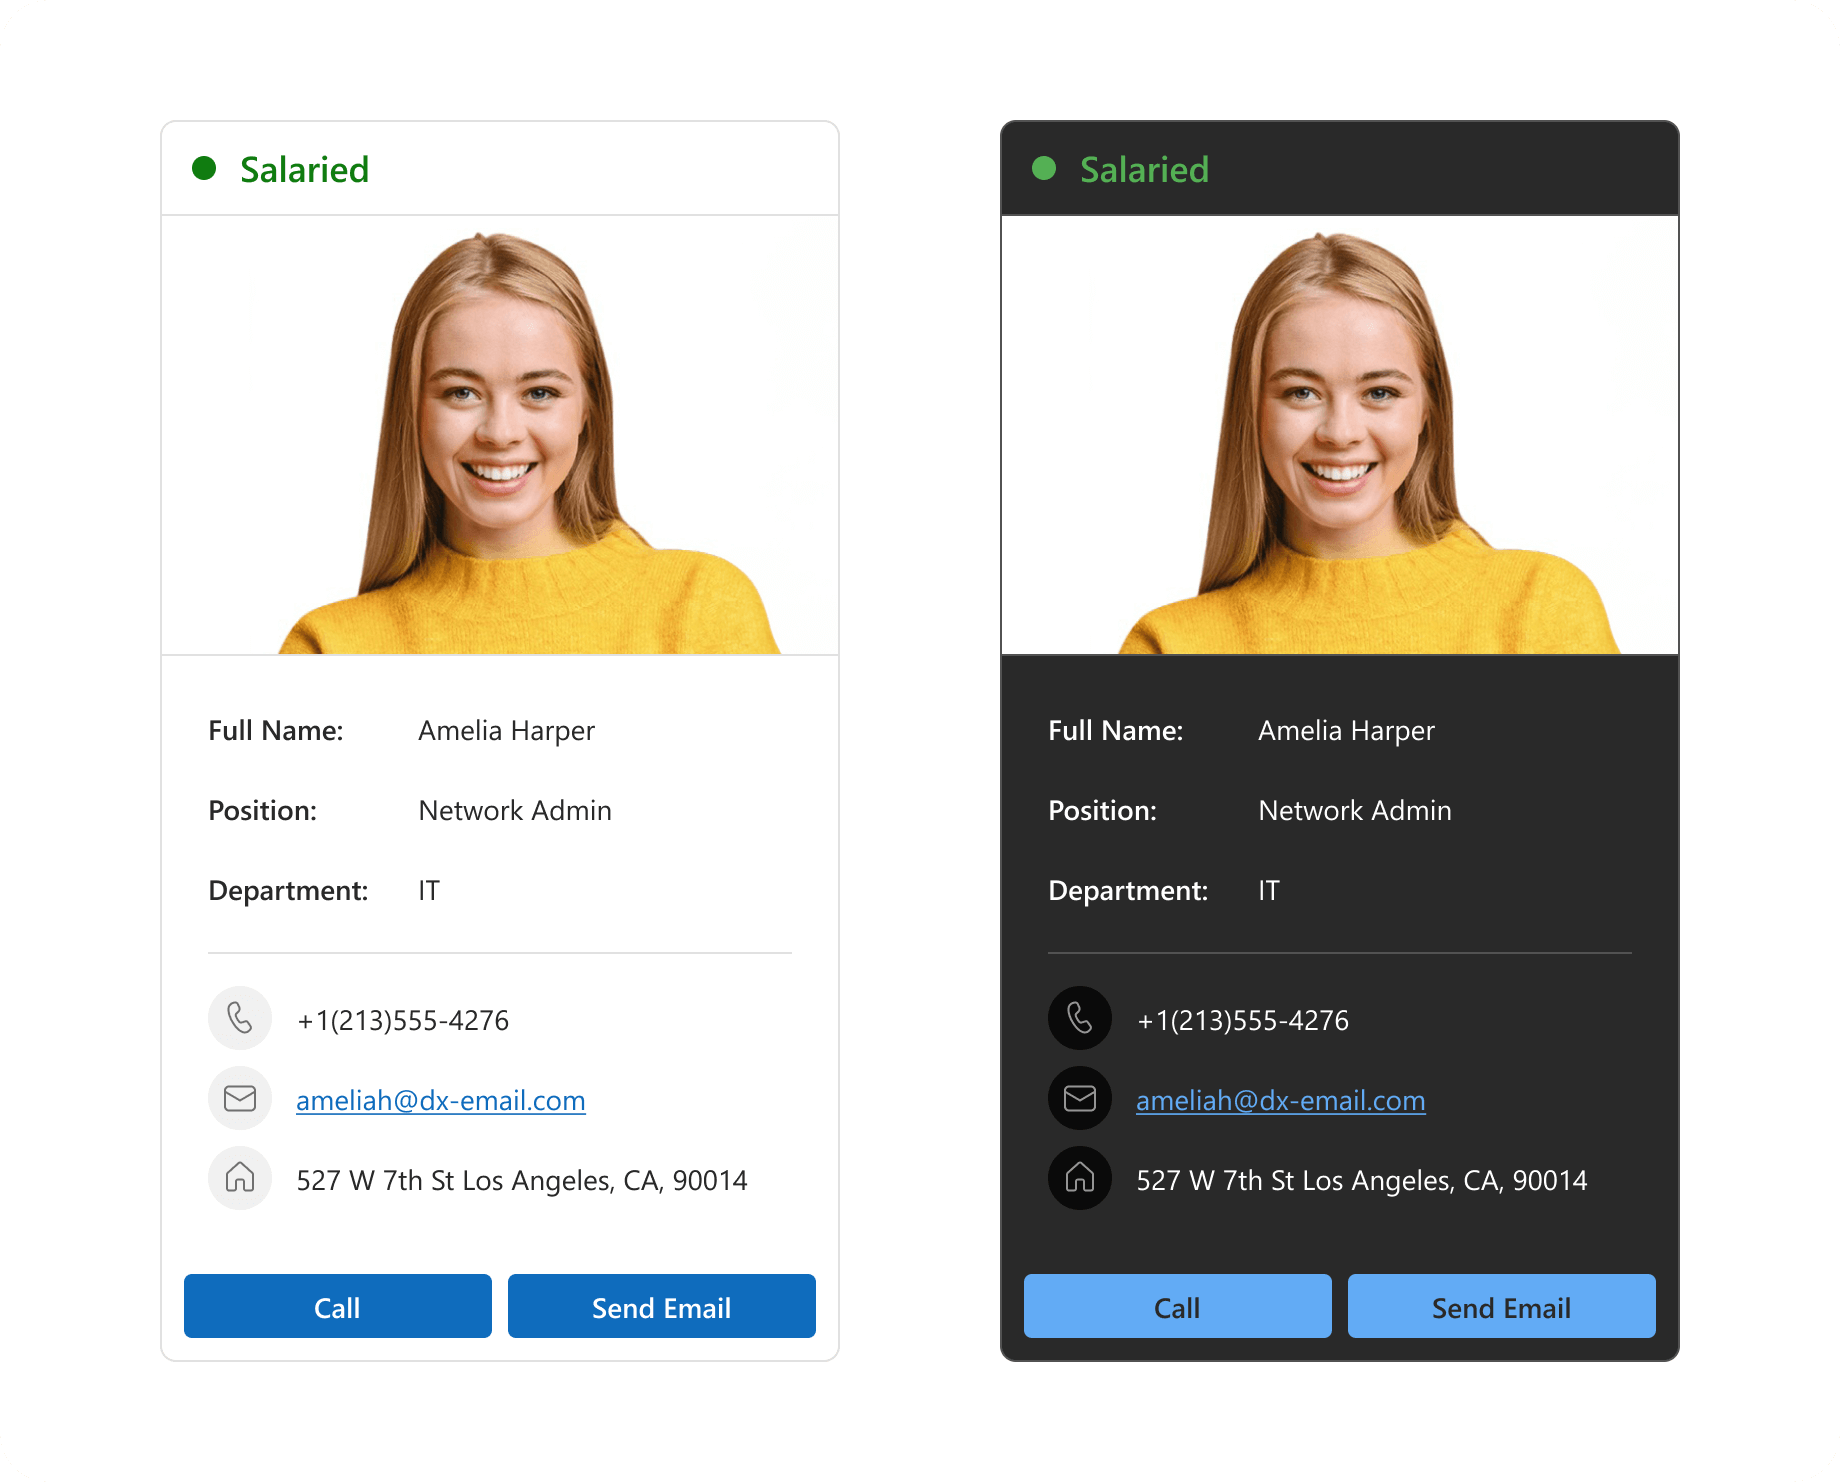This screenshot has width=1840, height=1482.
Task: Toggle the Salaried status indicator on dark card
Action: pyautogui.click(x=1045, y=168)
